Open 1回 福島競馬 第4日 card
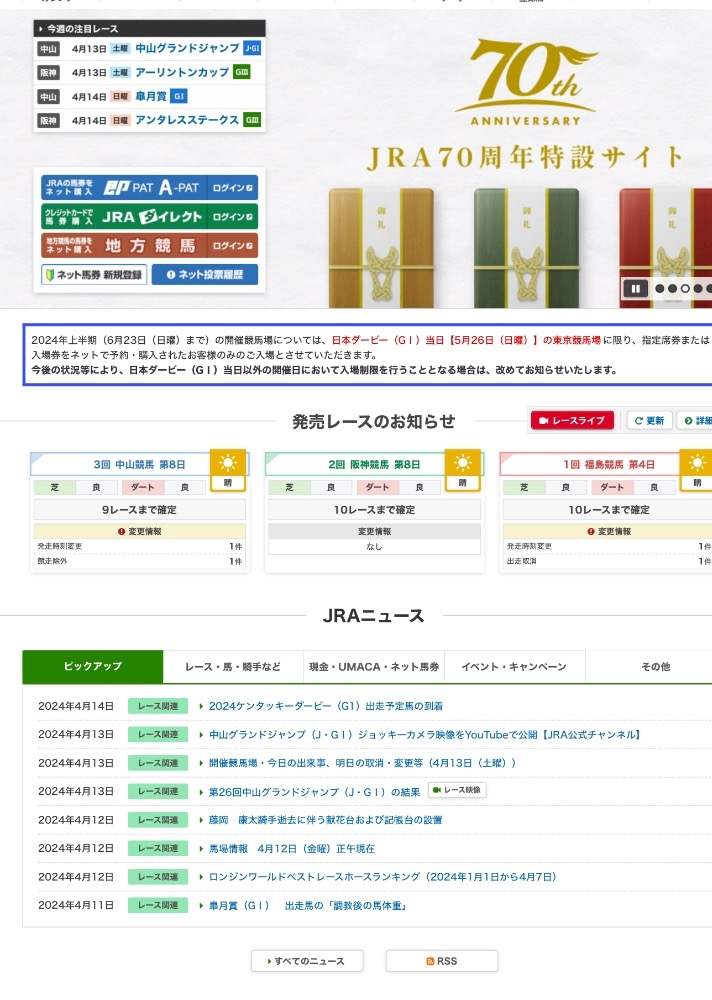The width and height of the screenshot is (712, 1000). [x=609, y=464]
